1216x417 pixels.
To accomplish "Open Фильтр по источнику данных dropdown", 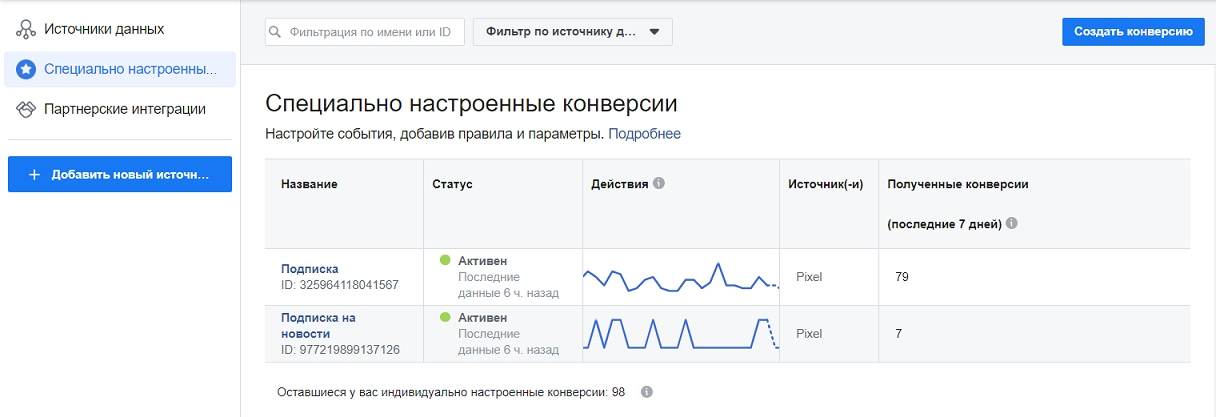I will (x=572, y=32).
